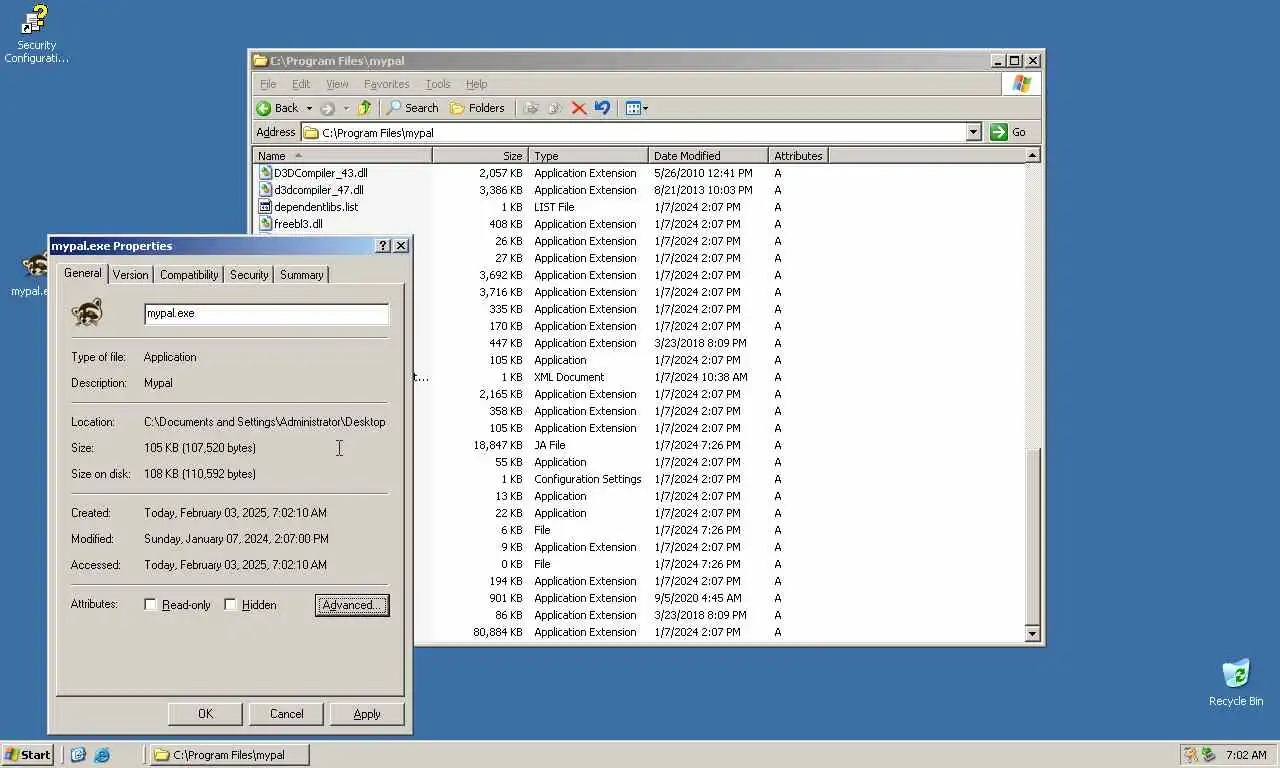Click the Forward arrow in Explorer toolbar
The height and width of the screenshot is (768, 1280).
pyautogui.click(x=327, y=108)
